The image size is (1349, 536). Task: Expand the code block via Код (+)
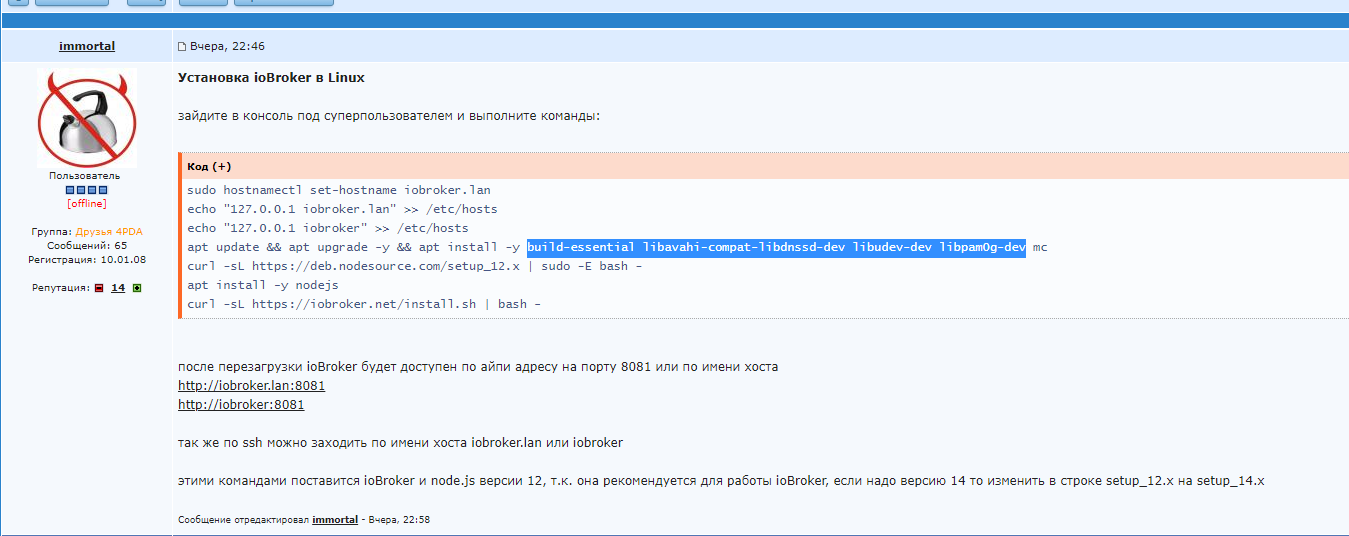(x=209, y=167)
